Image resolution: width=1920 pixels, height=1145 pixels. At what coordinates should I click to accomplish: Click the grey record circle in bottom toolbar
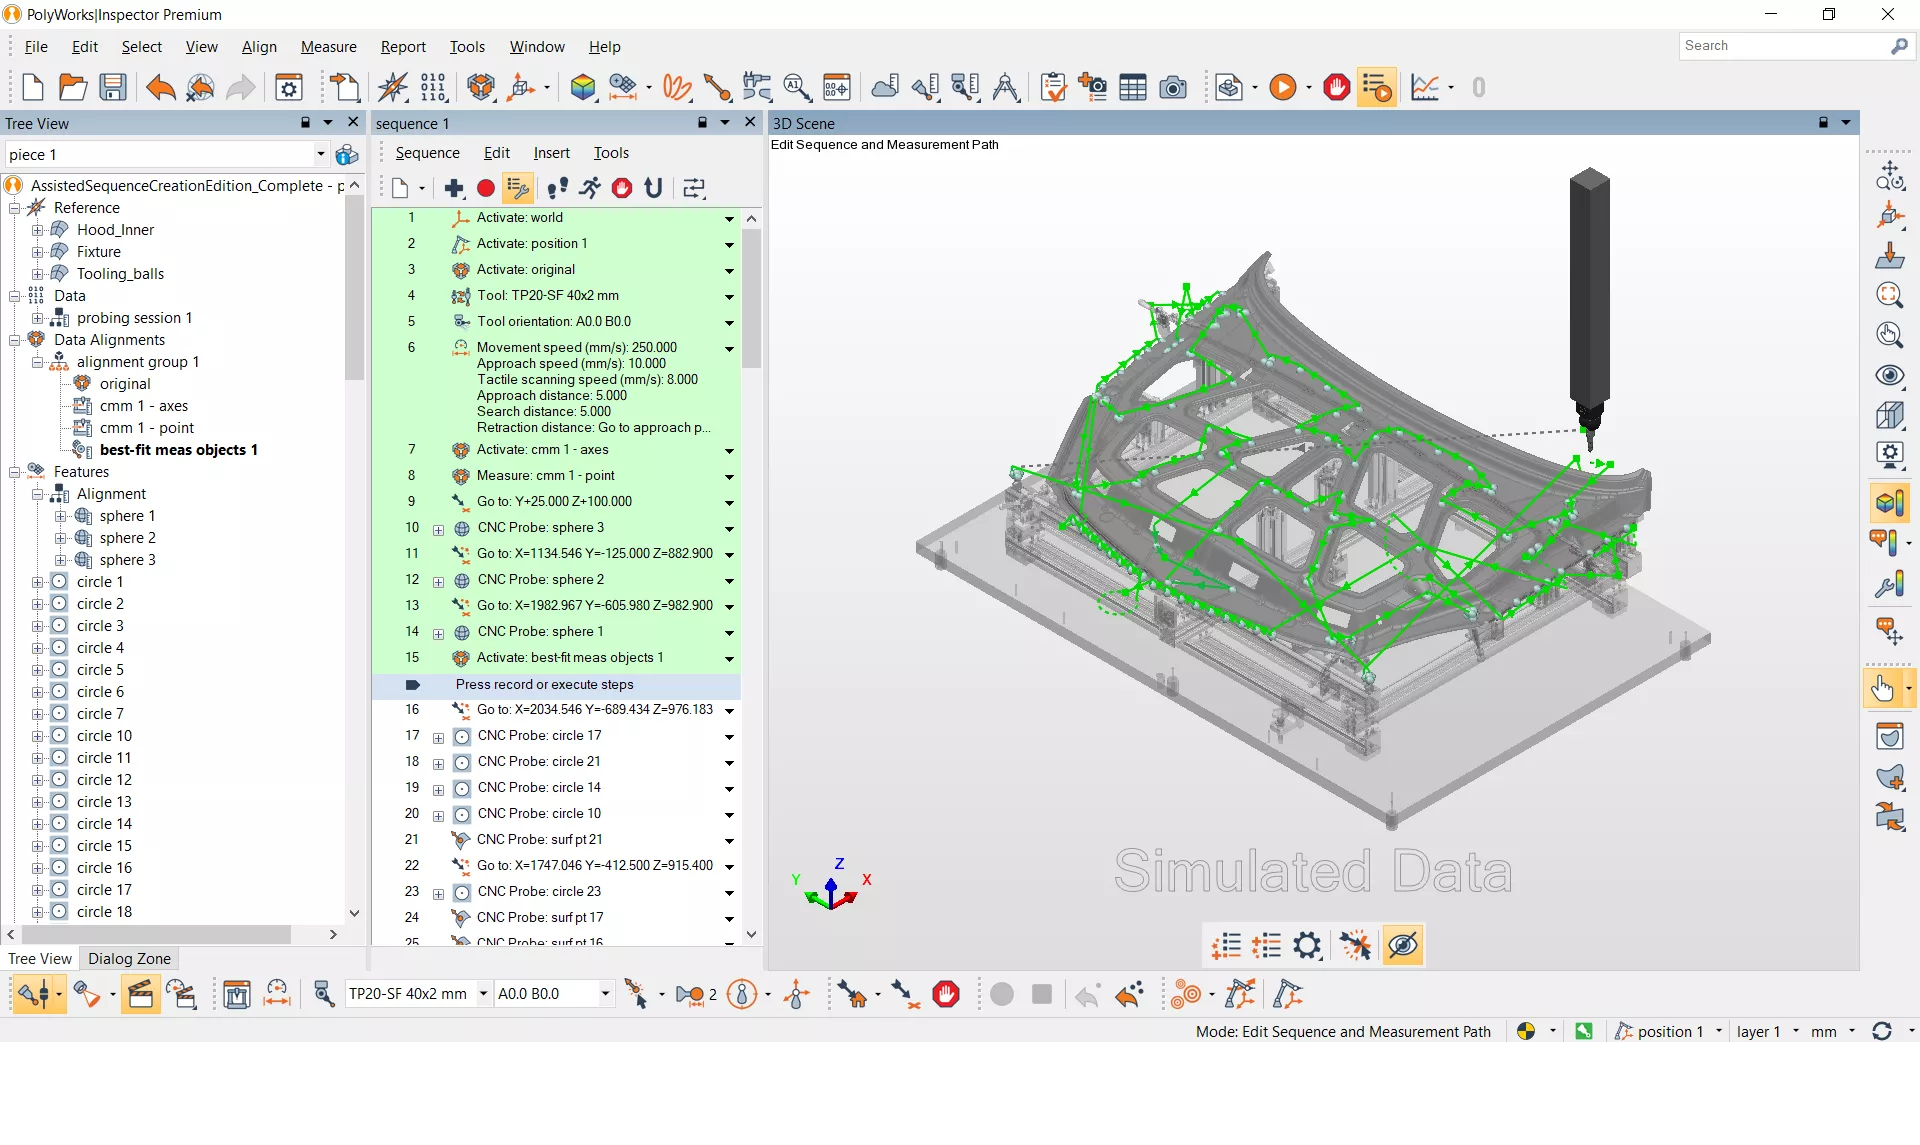pos(1002,994)
